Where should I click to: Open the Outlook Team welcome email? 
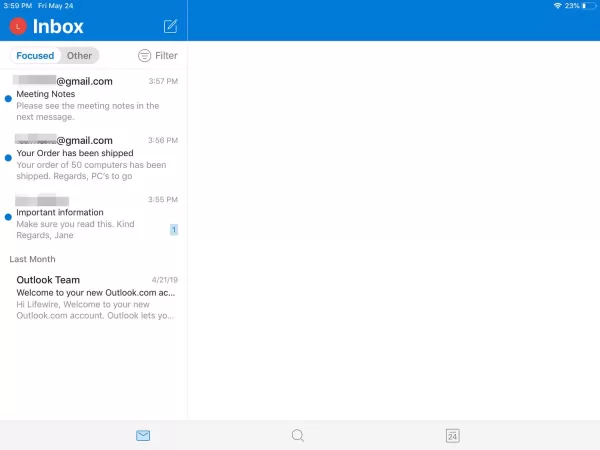coord(95,297)
